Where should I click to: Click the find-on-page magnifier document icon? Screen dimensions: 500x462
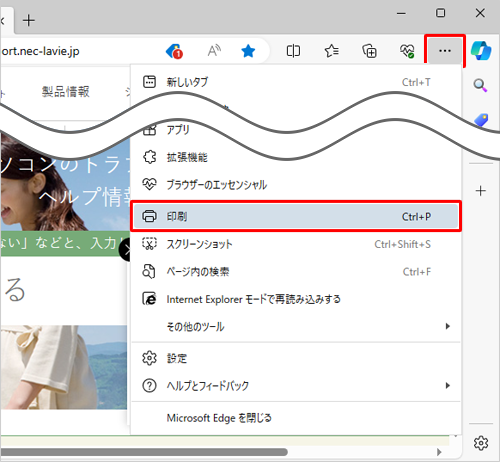149,271
